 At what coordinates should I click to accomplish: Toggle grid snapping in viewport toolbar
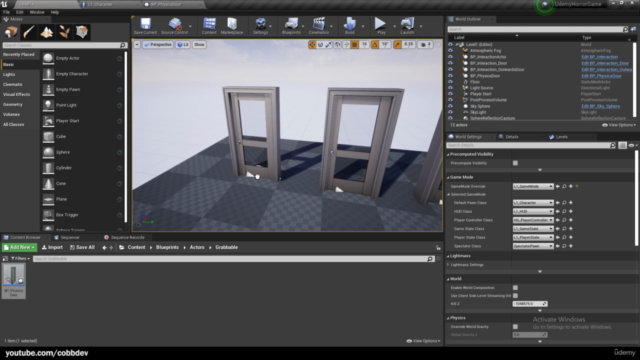point(355,44)
